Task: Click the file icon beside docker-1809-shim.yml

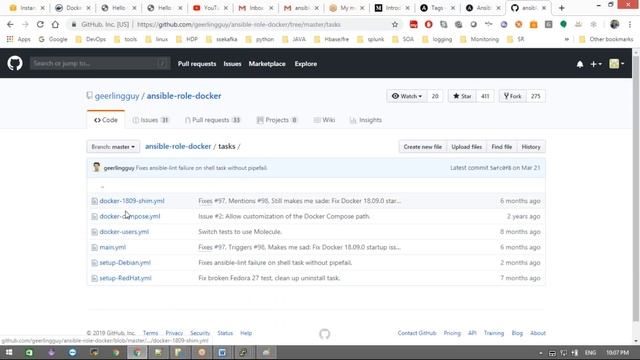Action: point(94,201)
